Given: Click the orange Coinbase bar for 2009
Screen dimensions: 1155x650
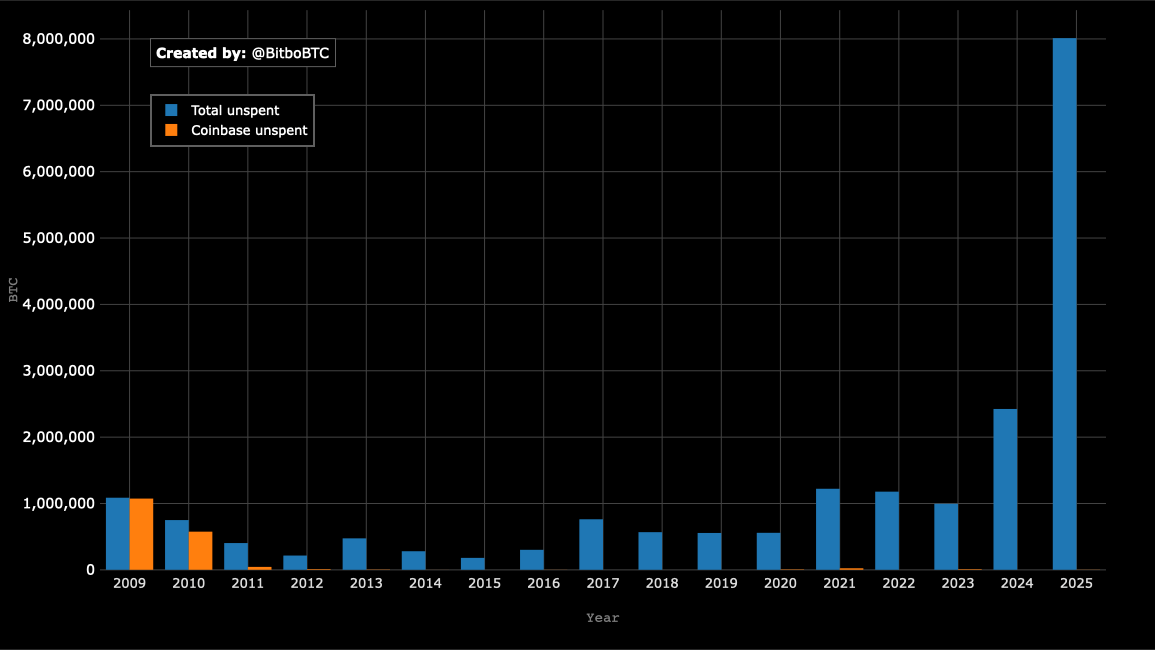Looking at the screenshot, I should [x=140, y=535].
